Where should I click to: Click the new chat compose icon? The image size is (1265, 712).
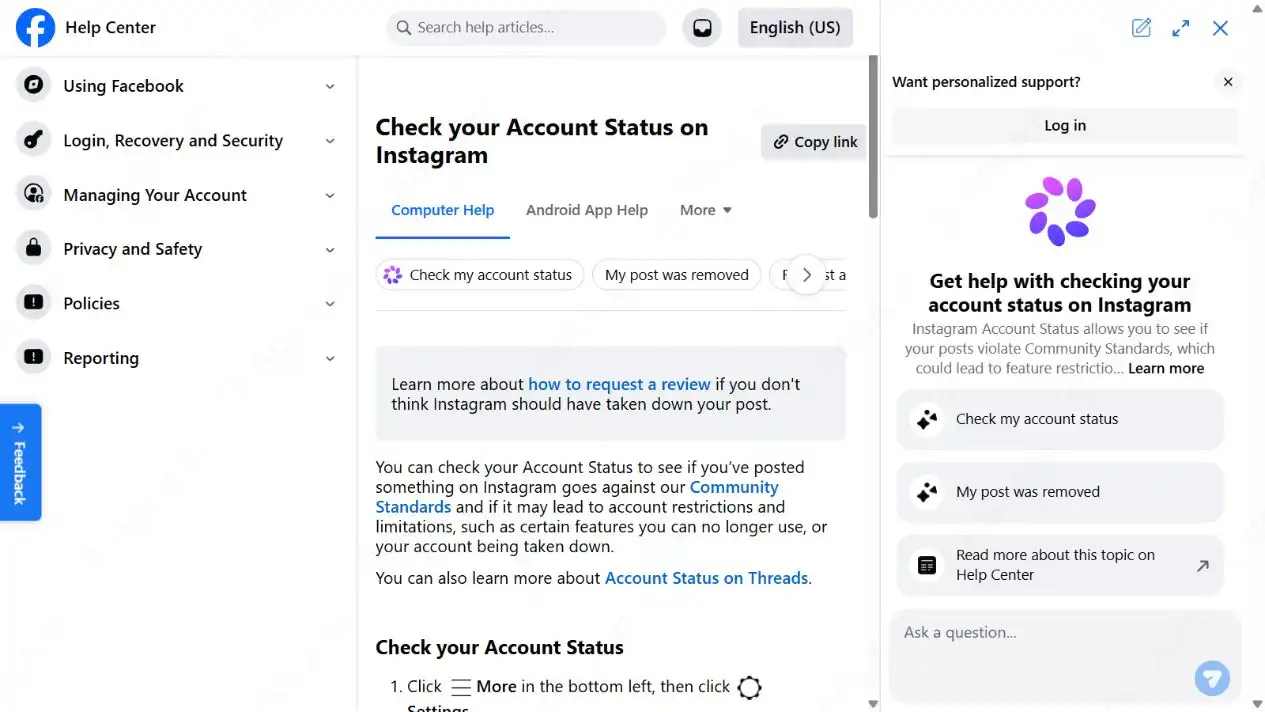(1141, 28)
